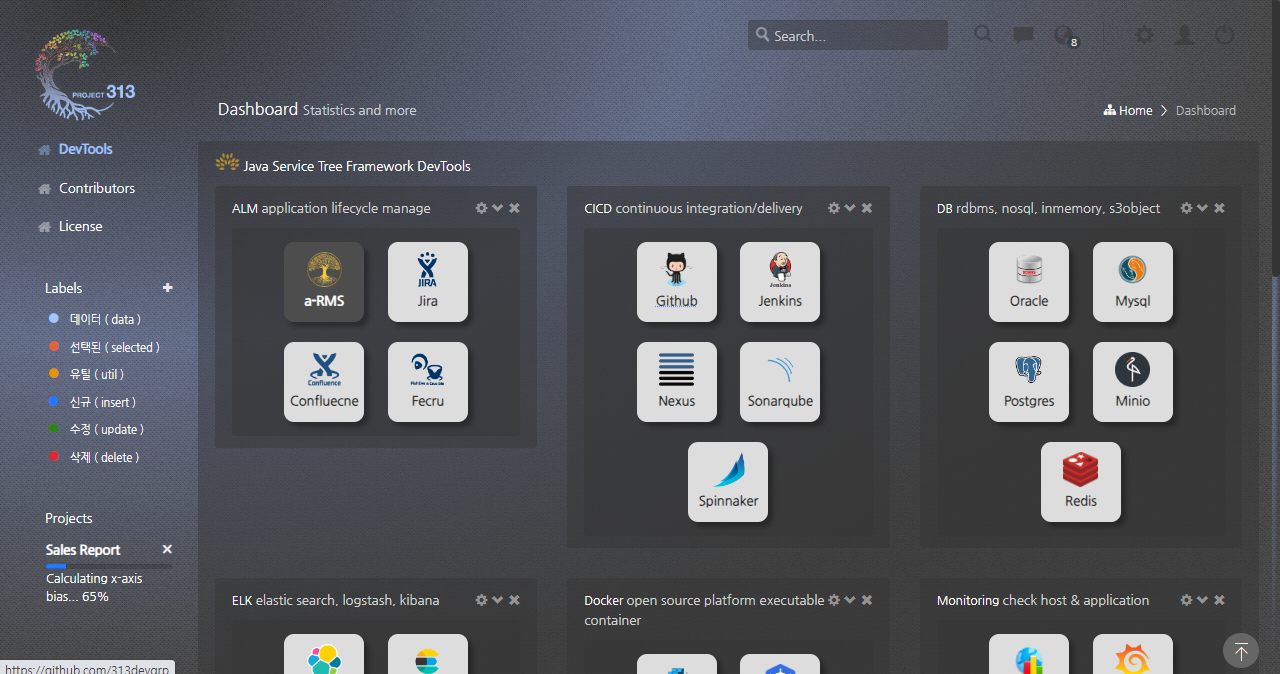The height and width of the screenshot is (674, 1280).
Task: Open the Spinnaker tile
Action: coord(728,482)
